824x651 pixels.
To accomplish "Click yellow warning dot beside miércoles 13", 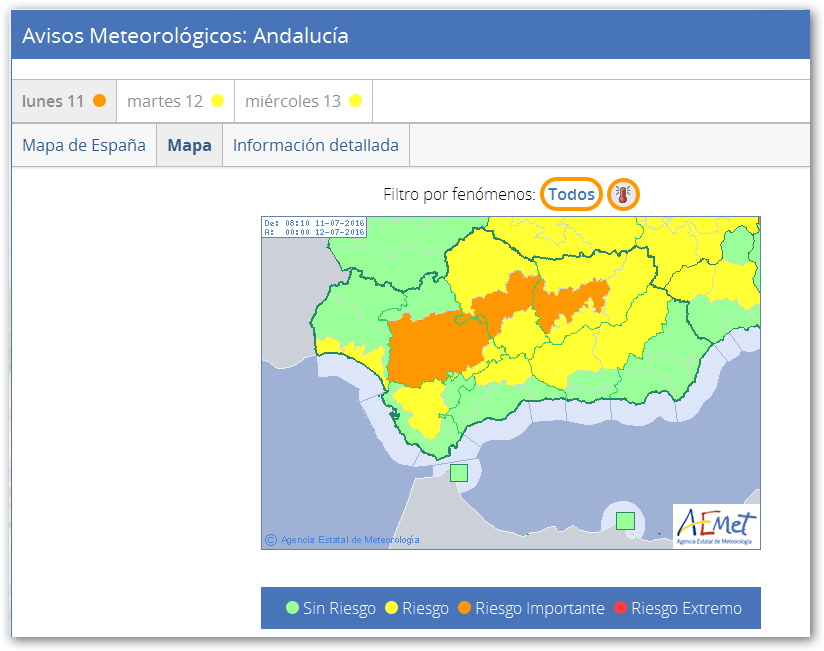I will (x=355, y=101).
